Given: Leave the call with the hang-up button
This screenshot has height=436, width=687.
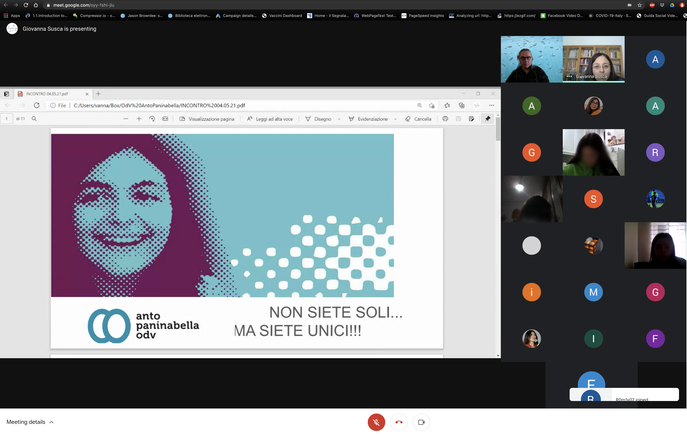Looking at the screenshot, I should tap(399, 422).
